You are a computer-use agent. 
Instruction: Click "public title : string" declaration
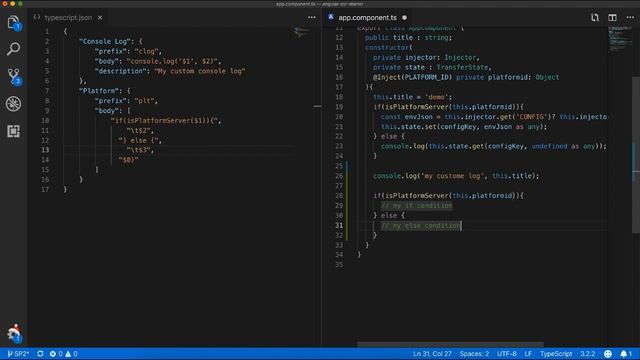click(409, 38)
